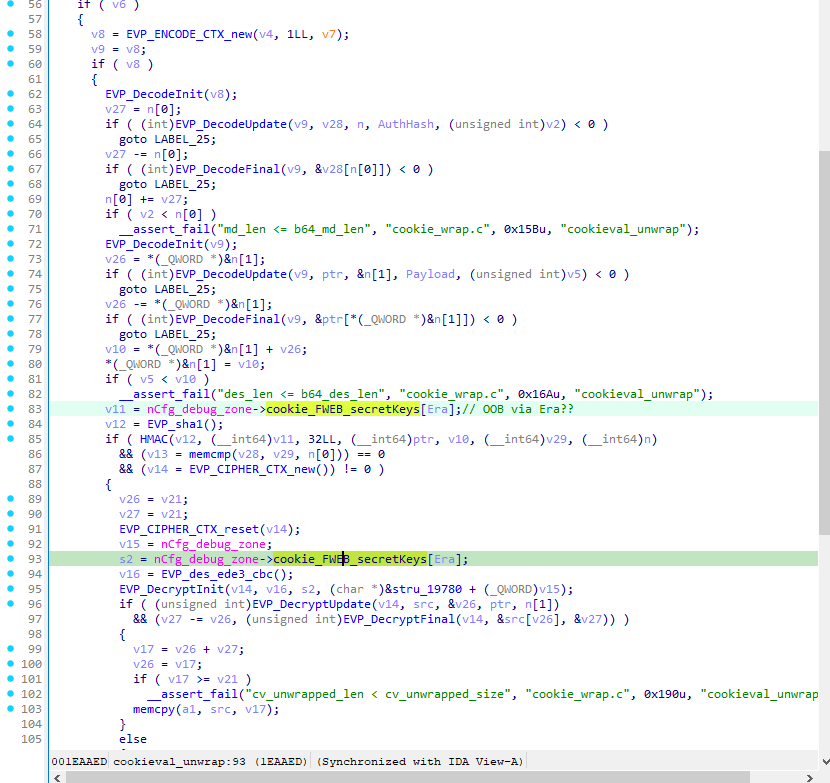830x783 pixels.
Task: Click the vertical scrollbar down arrow
Action: [x=825, y=761]
